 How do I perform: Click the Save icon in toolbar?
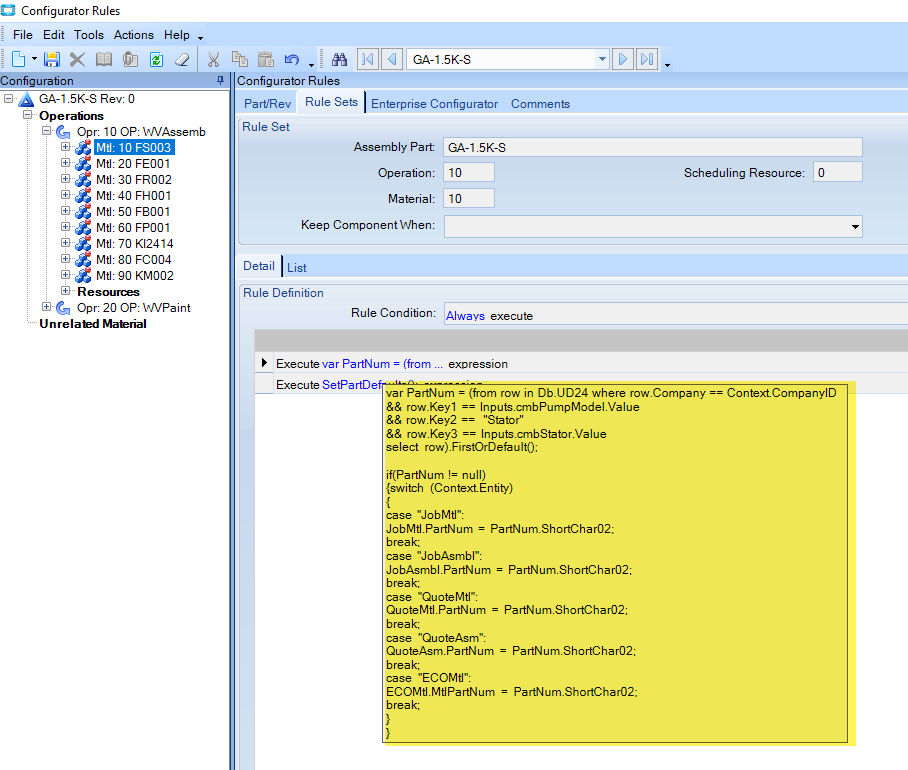(52, 60)
